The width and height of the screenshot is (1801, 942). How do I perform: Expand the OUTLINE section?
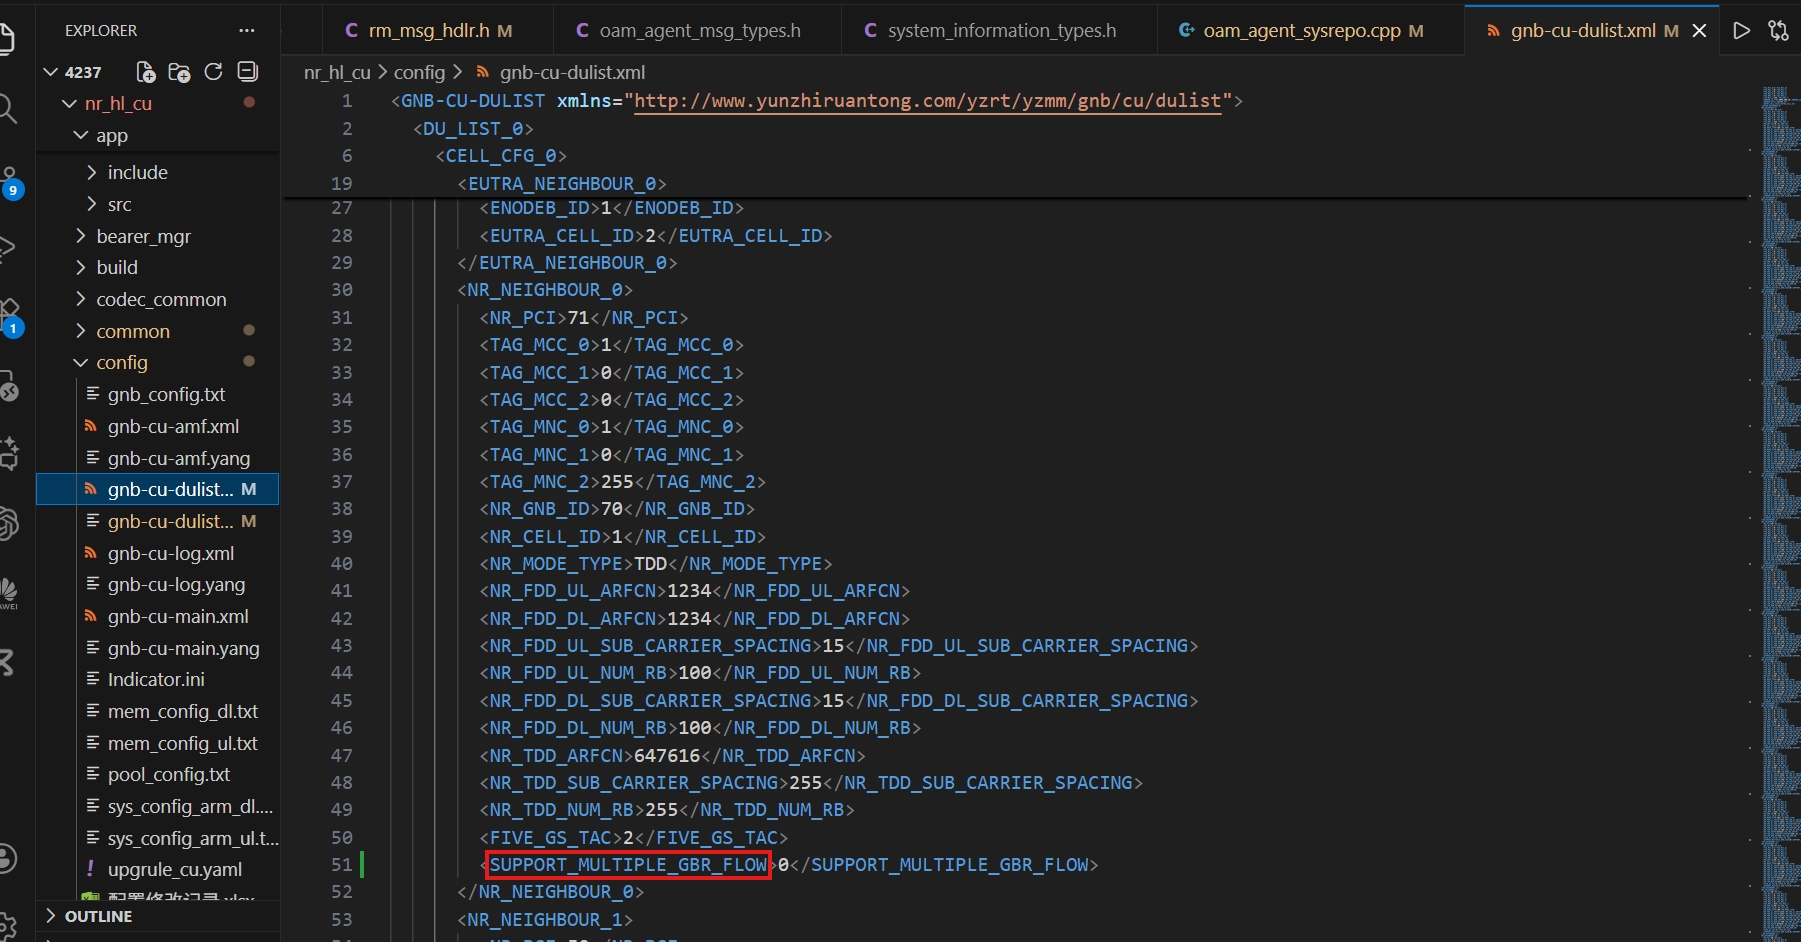98,916
